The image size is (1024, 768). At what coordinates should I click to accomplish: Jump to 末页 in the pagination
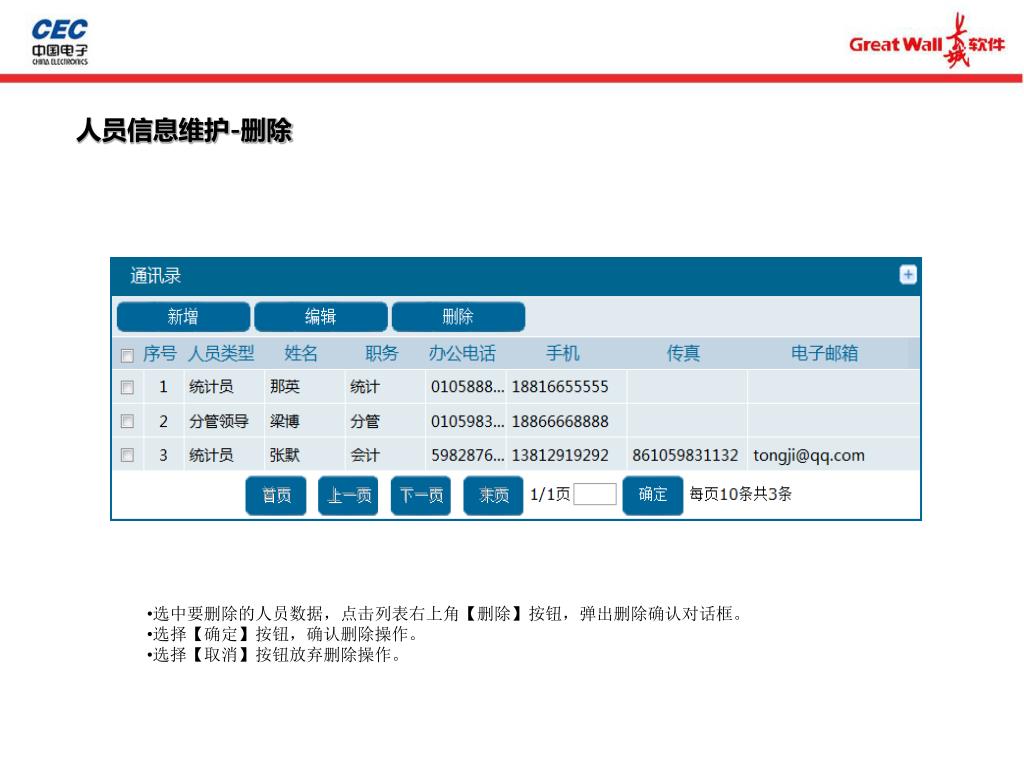tap(493, 496)
